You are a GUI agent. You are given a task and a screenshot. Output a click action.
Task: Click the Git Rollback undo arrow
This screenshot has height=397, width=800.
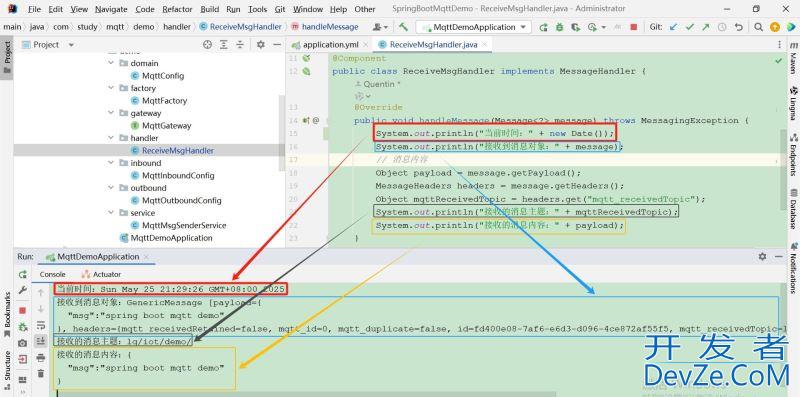coord(738,27)
